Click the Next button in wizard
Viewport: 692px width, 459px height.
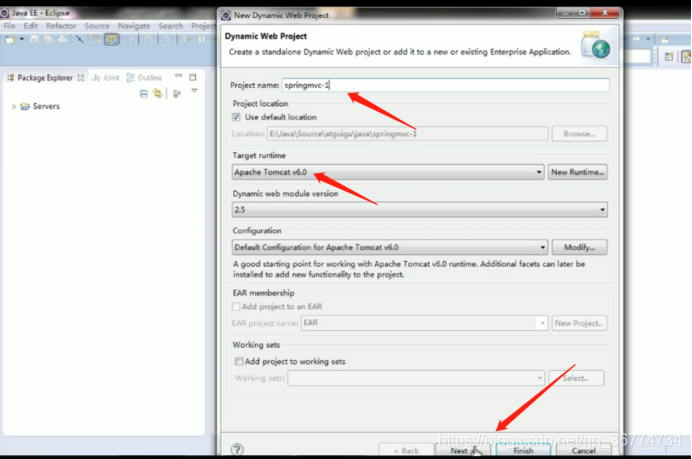[x=462, y=450]
